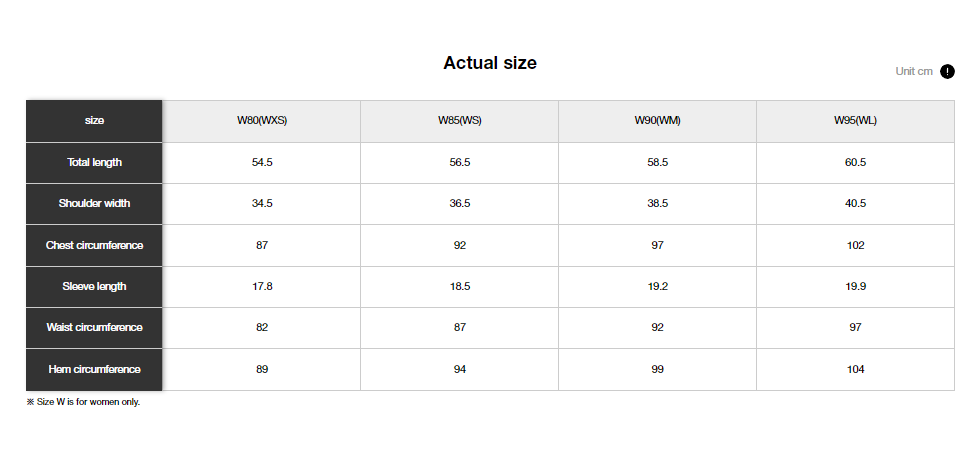This screenshot has height=471, width=976.
Task: Click the Chest circumference value 102
Action: [855, 245]
